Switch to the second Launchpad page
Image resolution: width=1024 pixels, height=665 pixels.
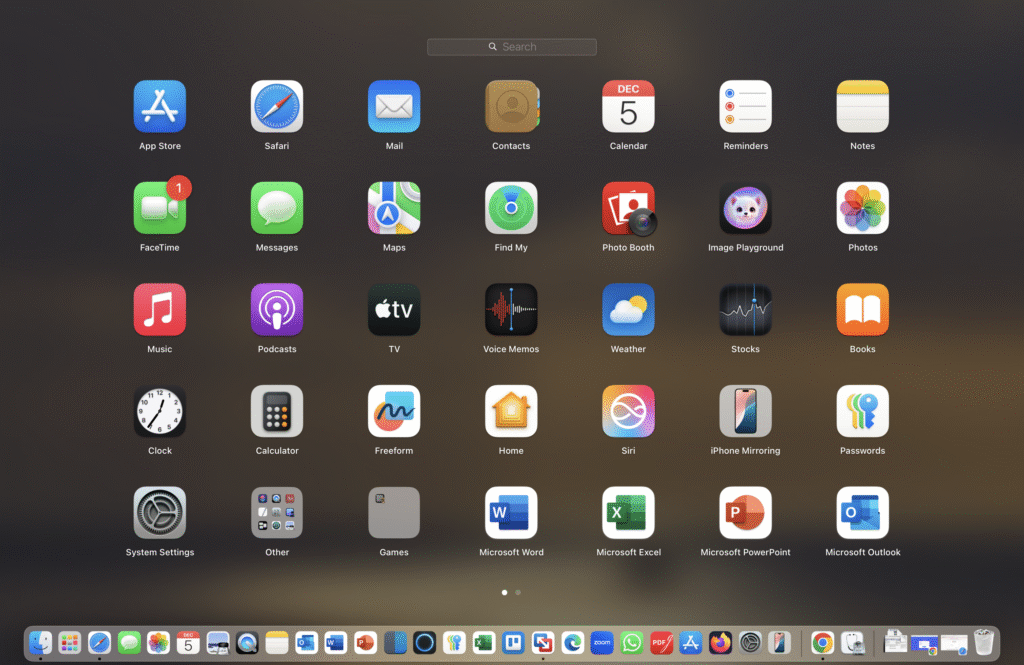(x=517, y=592)
